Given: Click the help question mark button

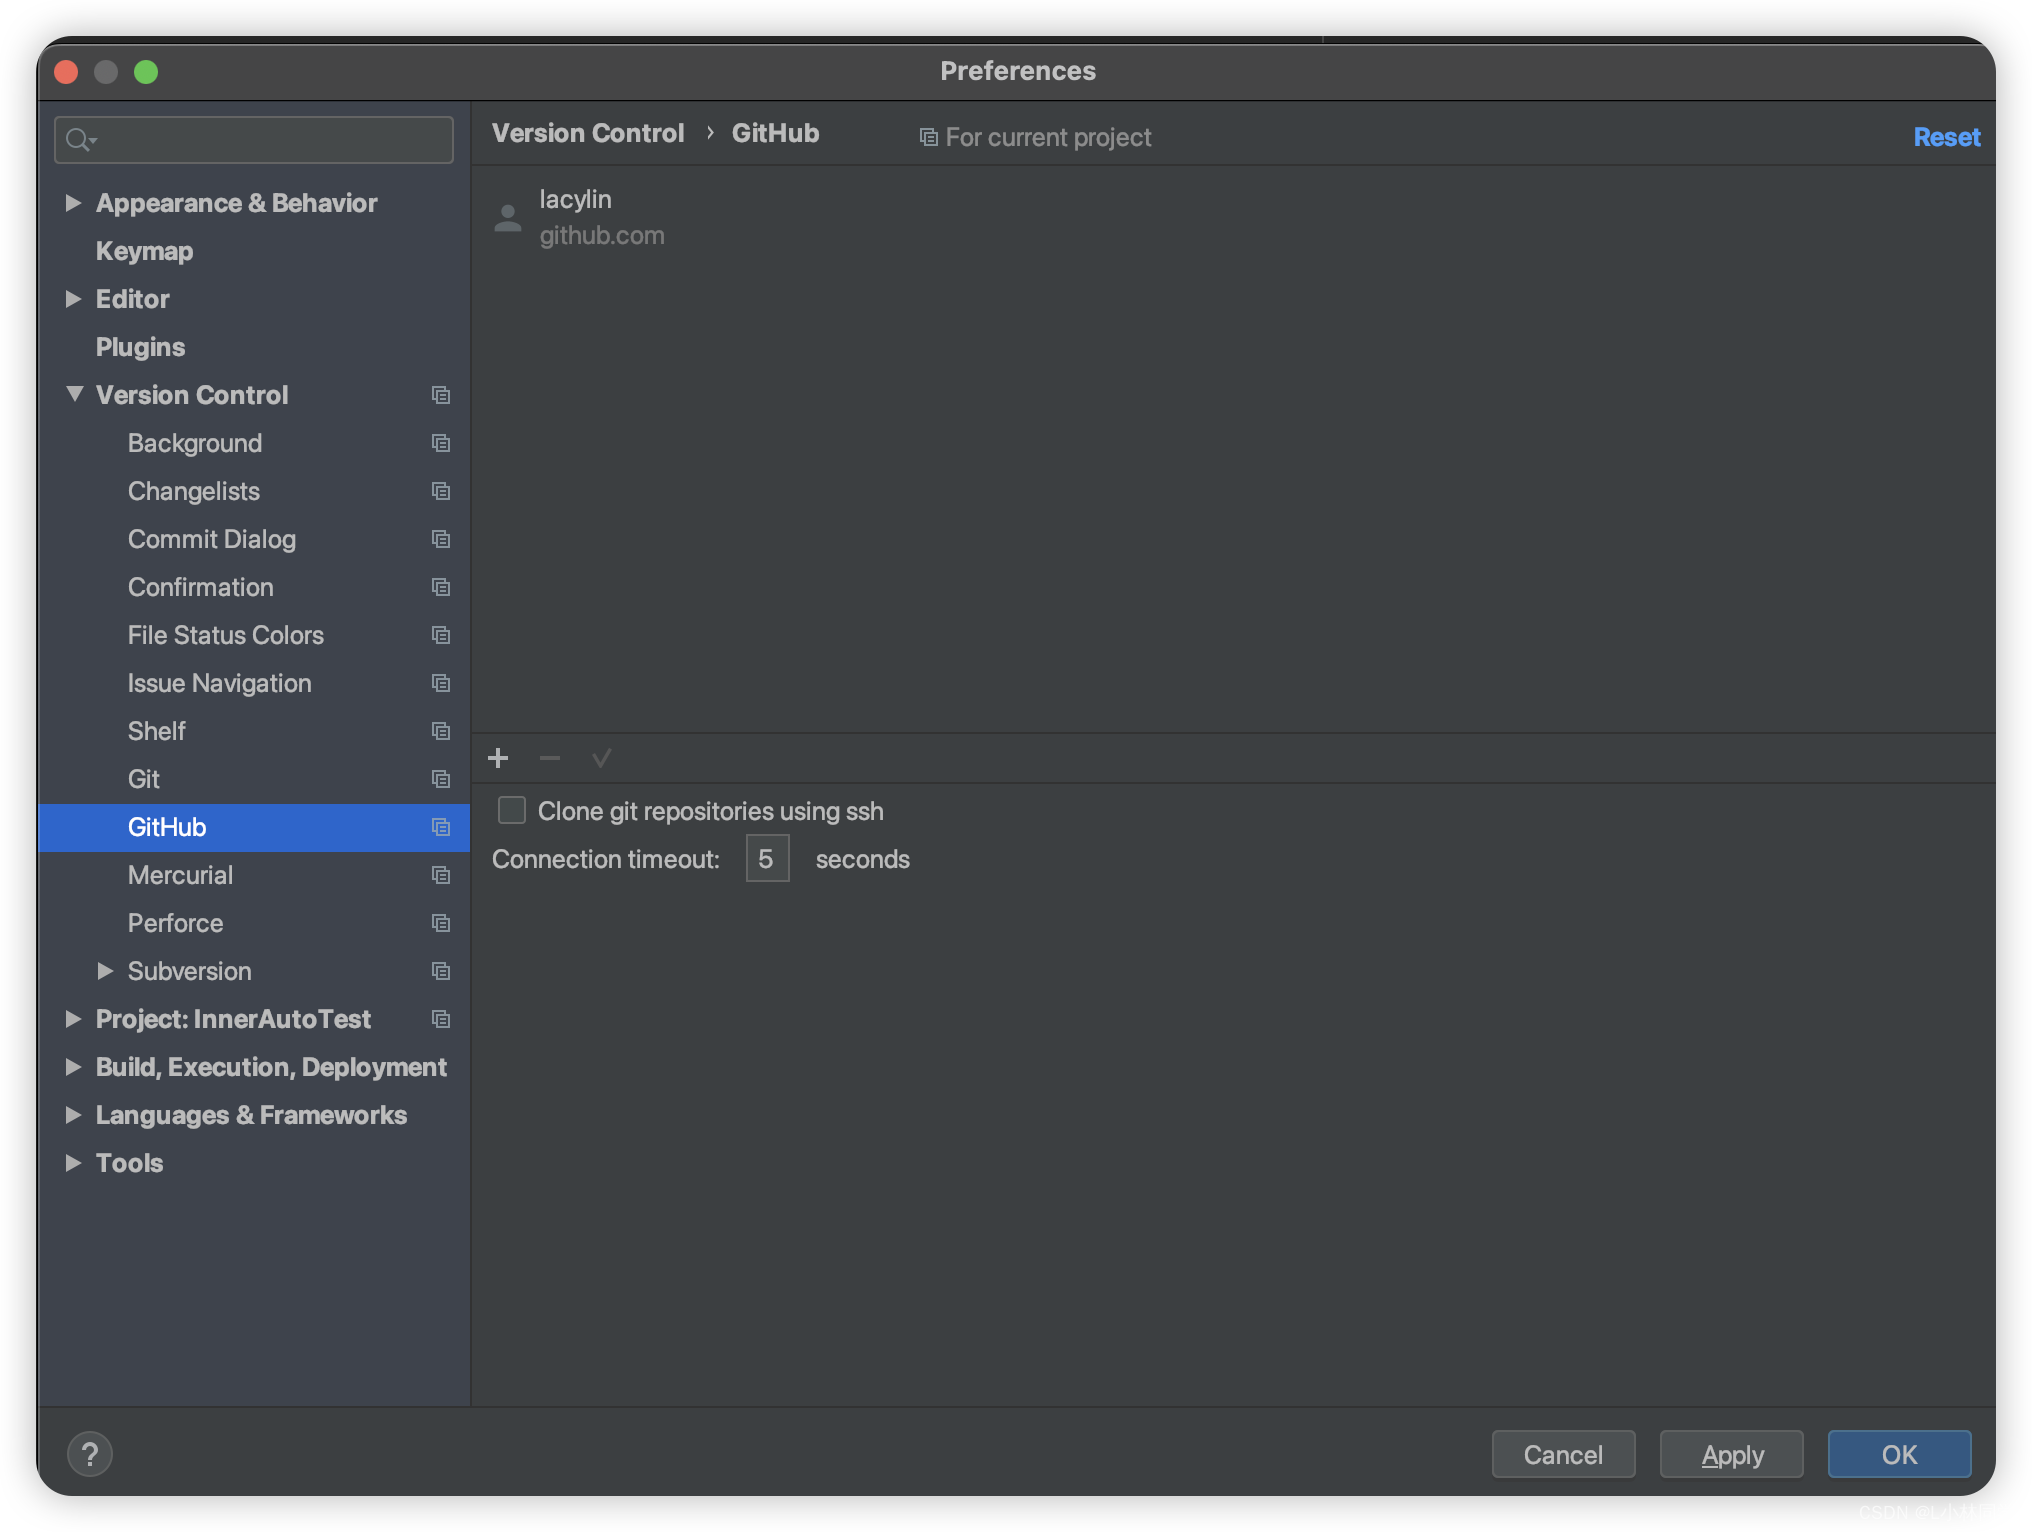Looking at the screenshot, I should (x=90, y=1454).
